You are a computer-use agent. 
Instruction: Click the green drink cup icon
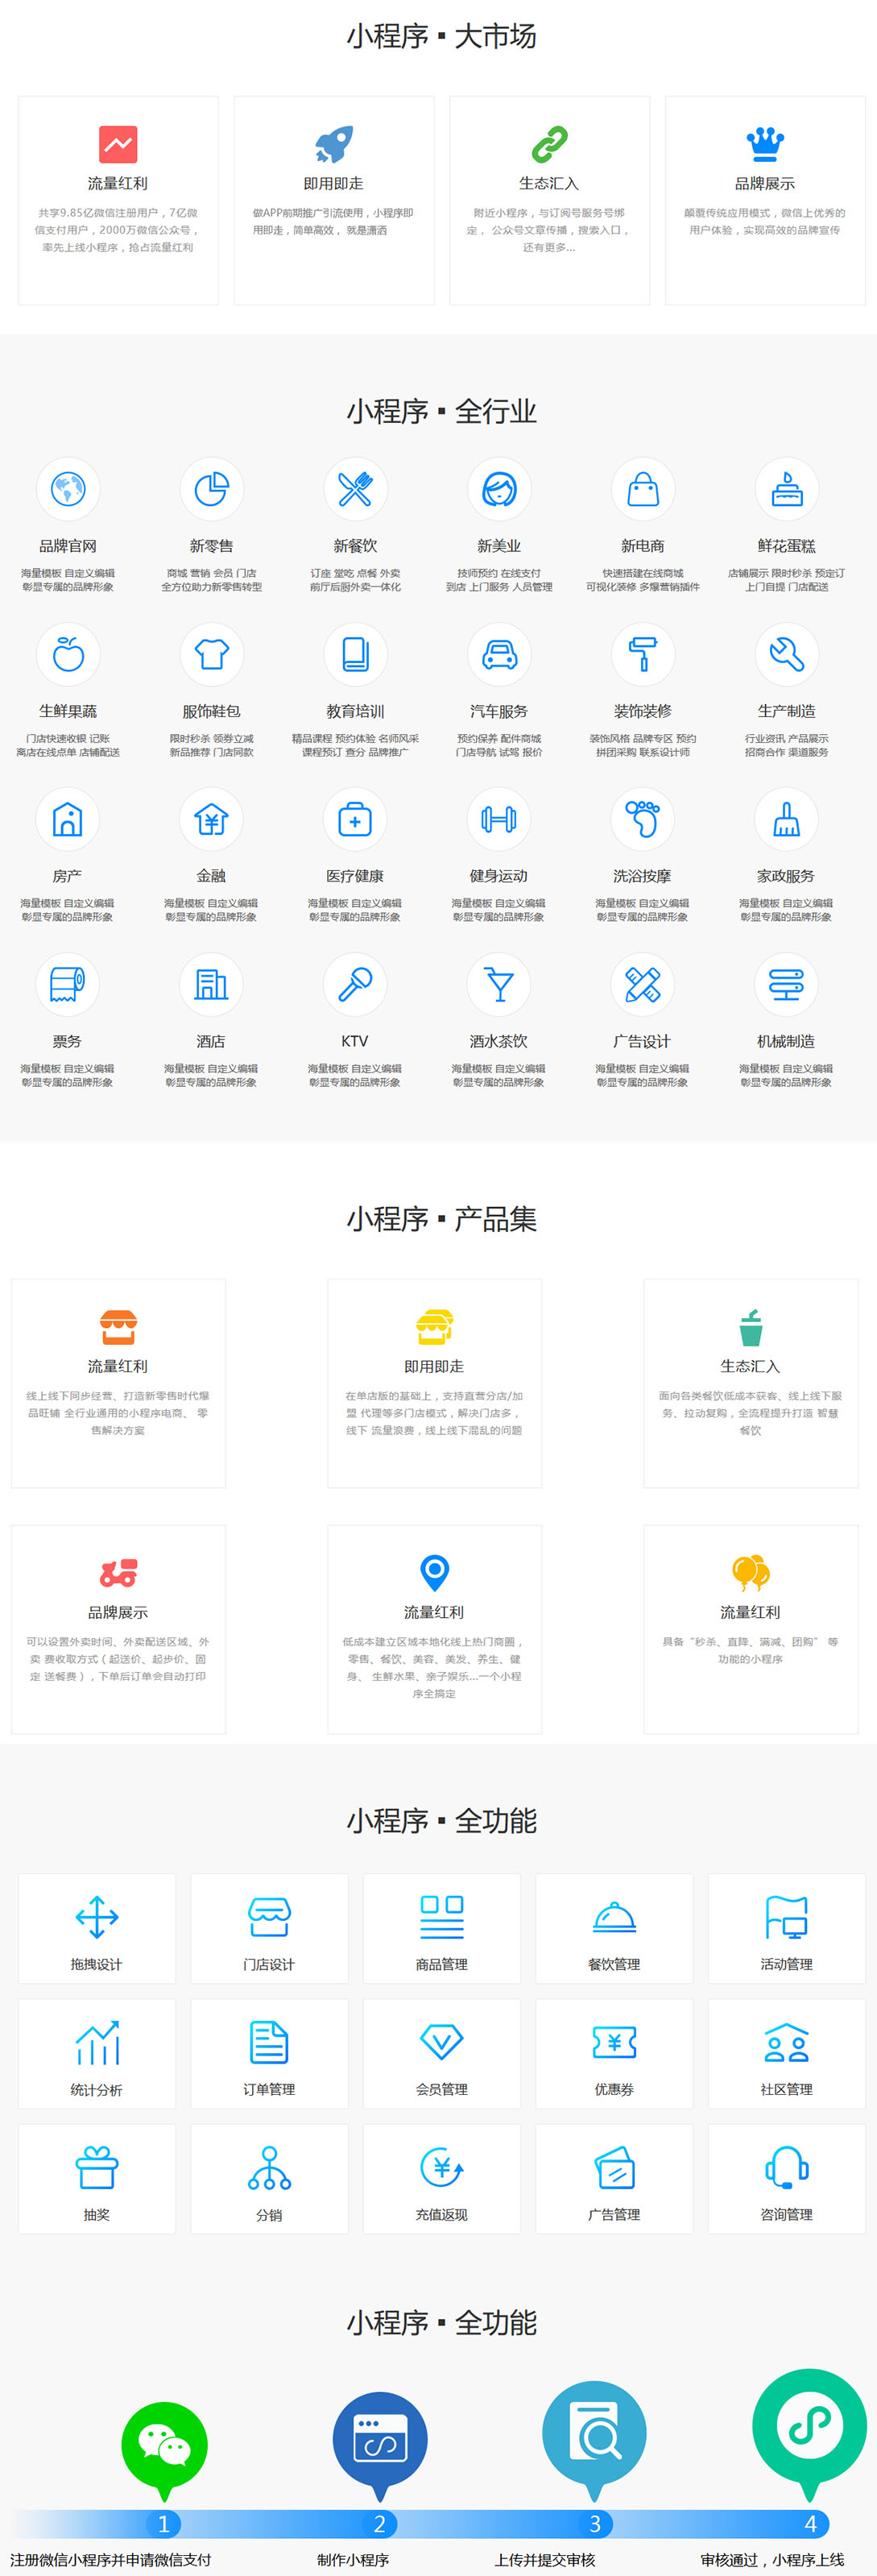750,1327
